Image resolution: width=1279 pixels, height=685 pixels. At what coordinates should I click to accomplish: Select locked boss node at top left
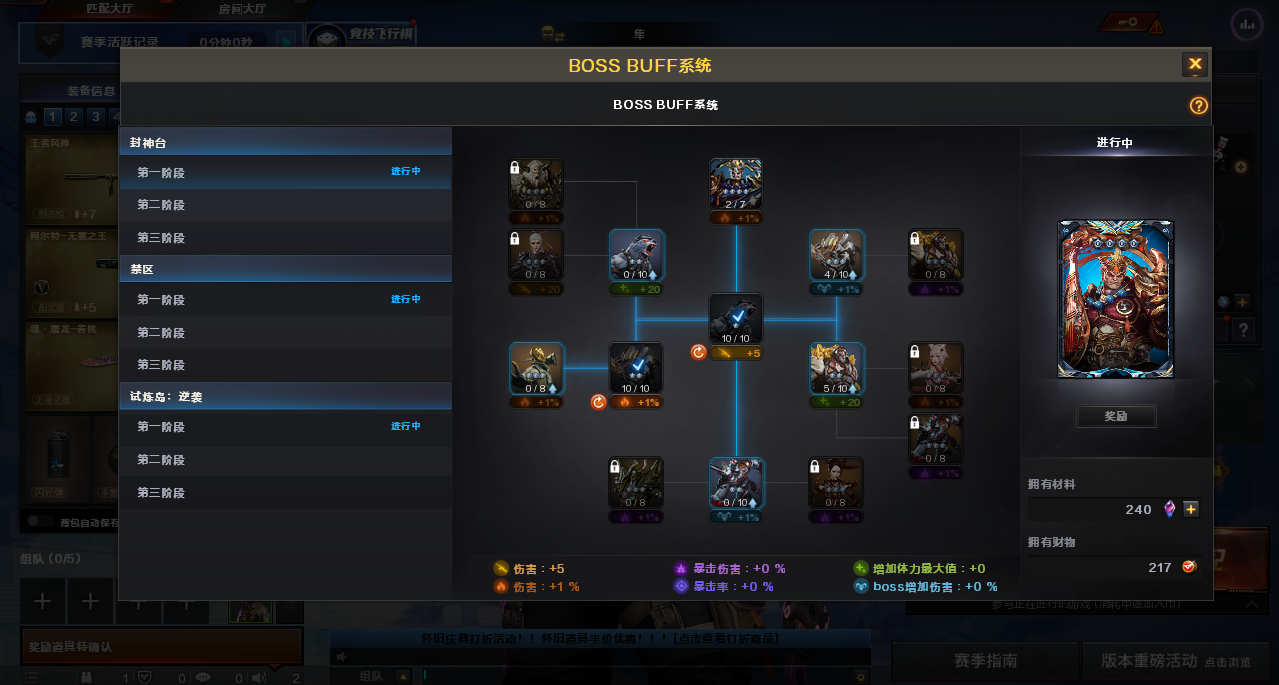coord(536,184)
